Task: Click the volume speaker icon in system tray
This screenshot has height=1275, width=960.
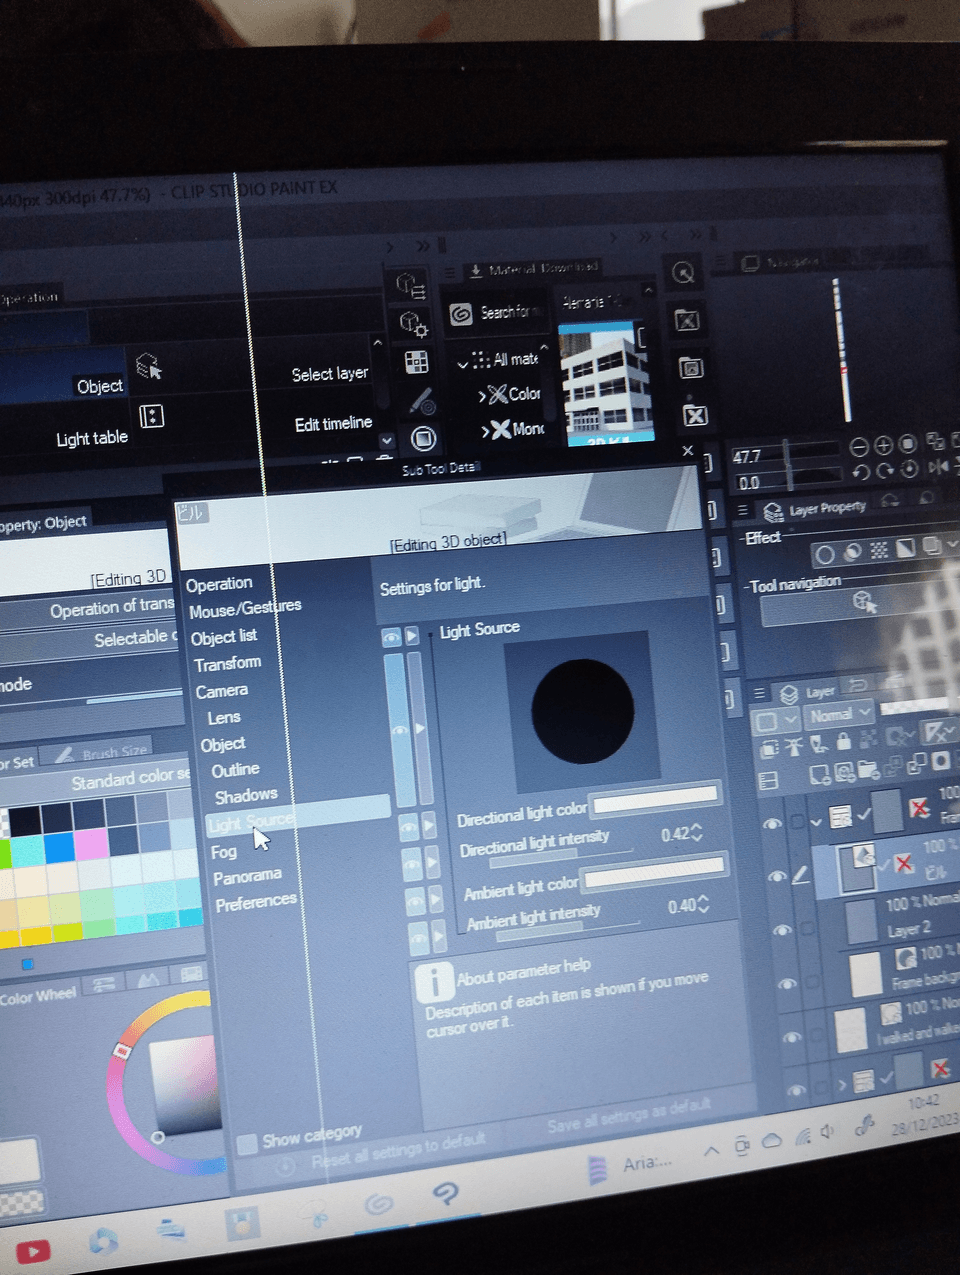Action: pyautogui.click(x=827, y=1132)
